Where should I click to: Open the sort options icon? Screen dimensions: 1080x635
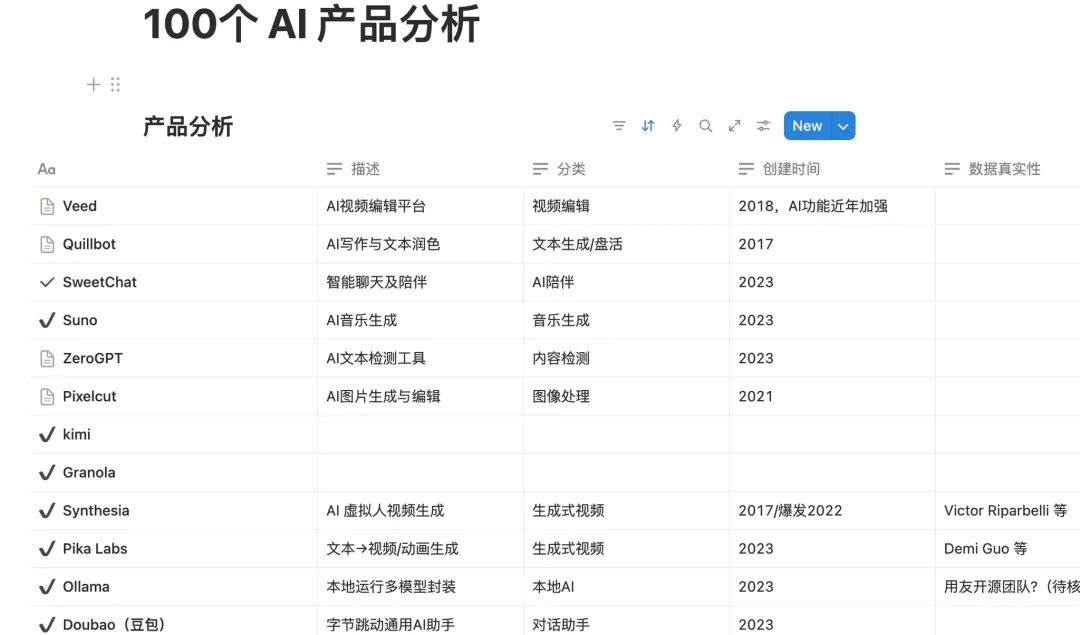(648, 126)
